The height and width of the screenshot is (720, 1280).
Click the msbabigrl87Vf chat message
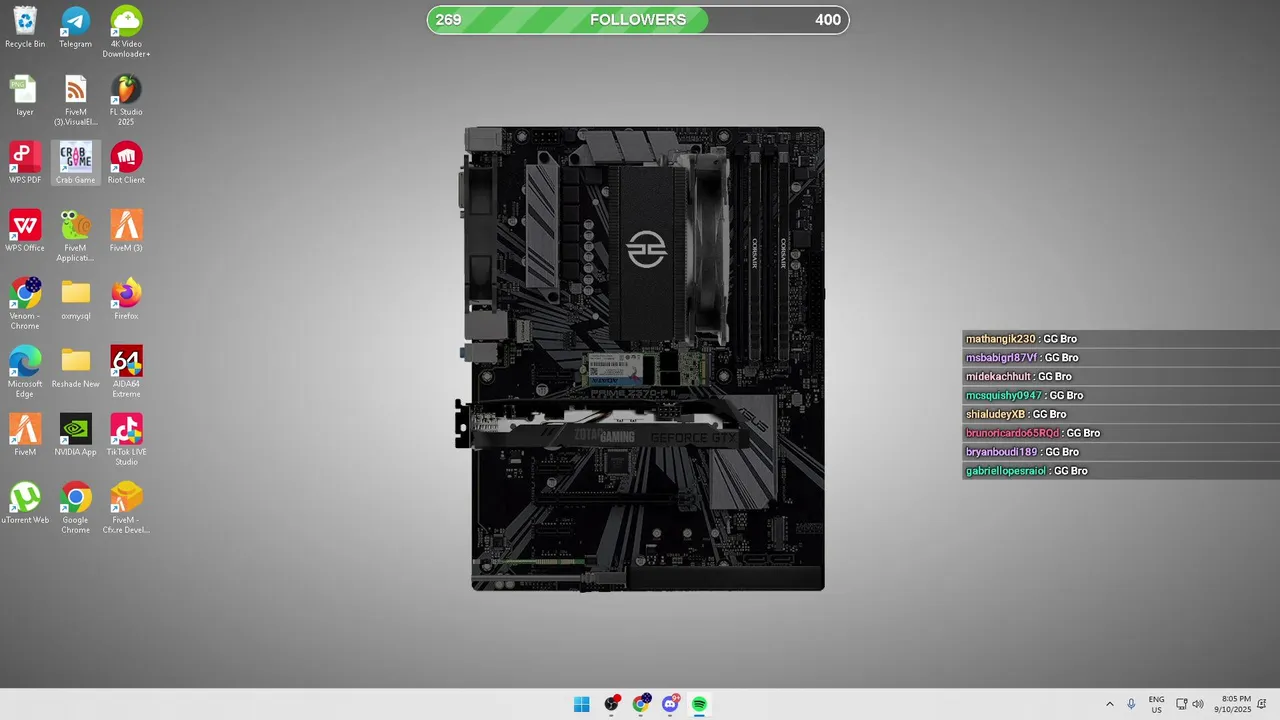[1121, 358]
